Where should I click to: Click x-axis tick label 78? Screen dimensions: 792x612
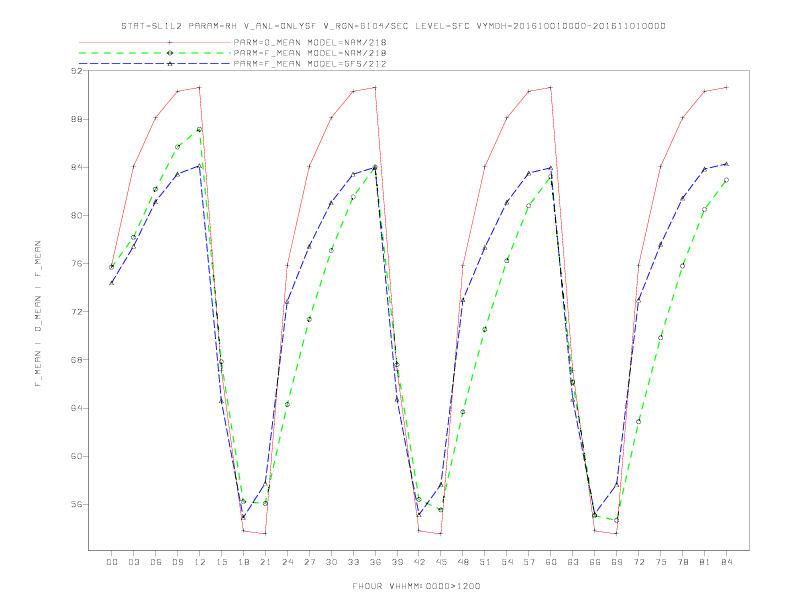[682, 562]
